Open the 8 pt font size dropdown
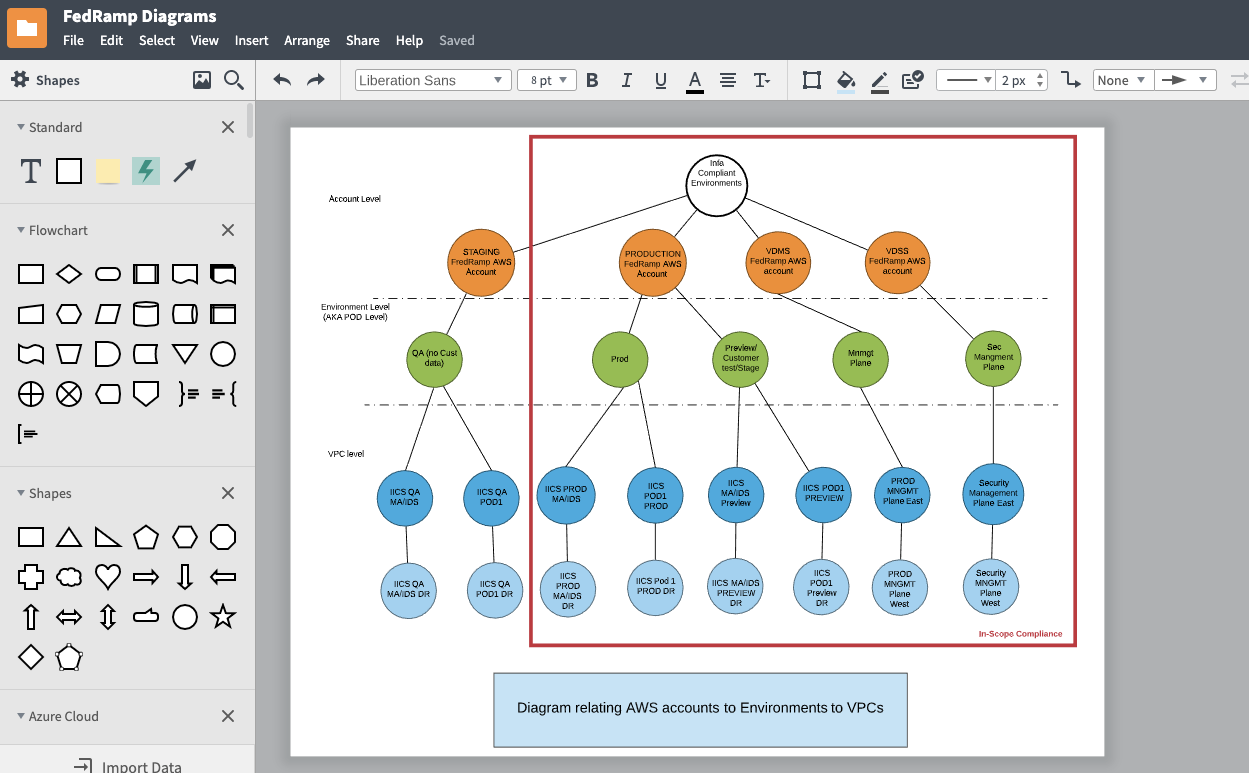1249x773 pixels. 547,80
